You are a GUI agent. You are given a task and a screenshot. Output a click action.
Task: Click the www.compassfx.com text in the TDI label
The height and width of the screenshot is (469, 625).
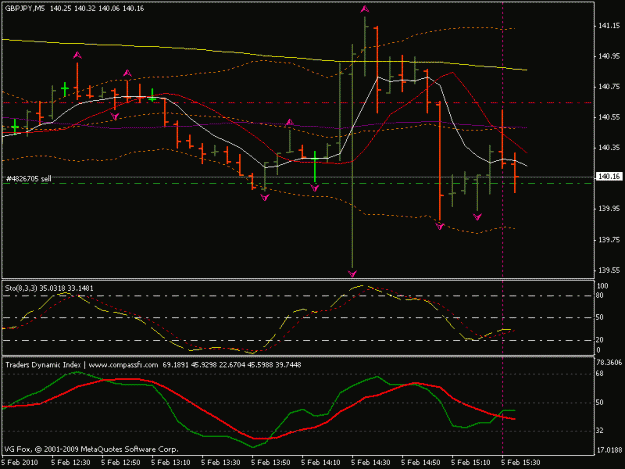[x=123, y=365]
